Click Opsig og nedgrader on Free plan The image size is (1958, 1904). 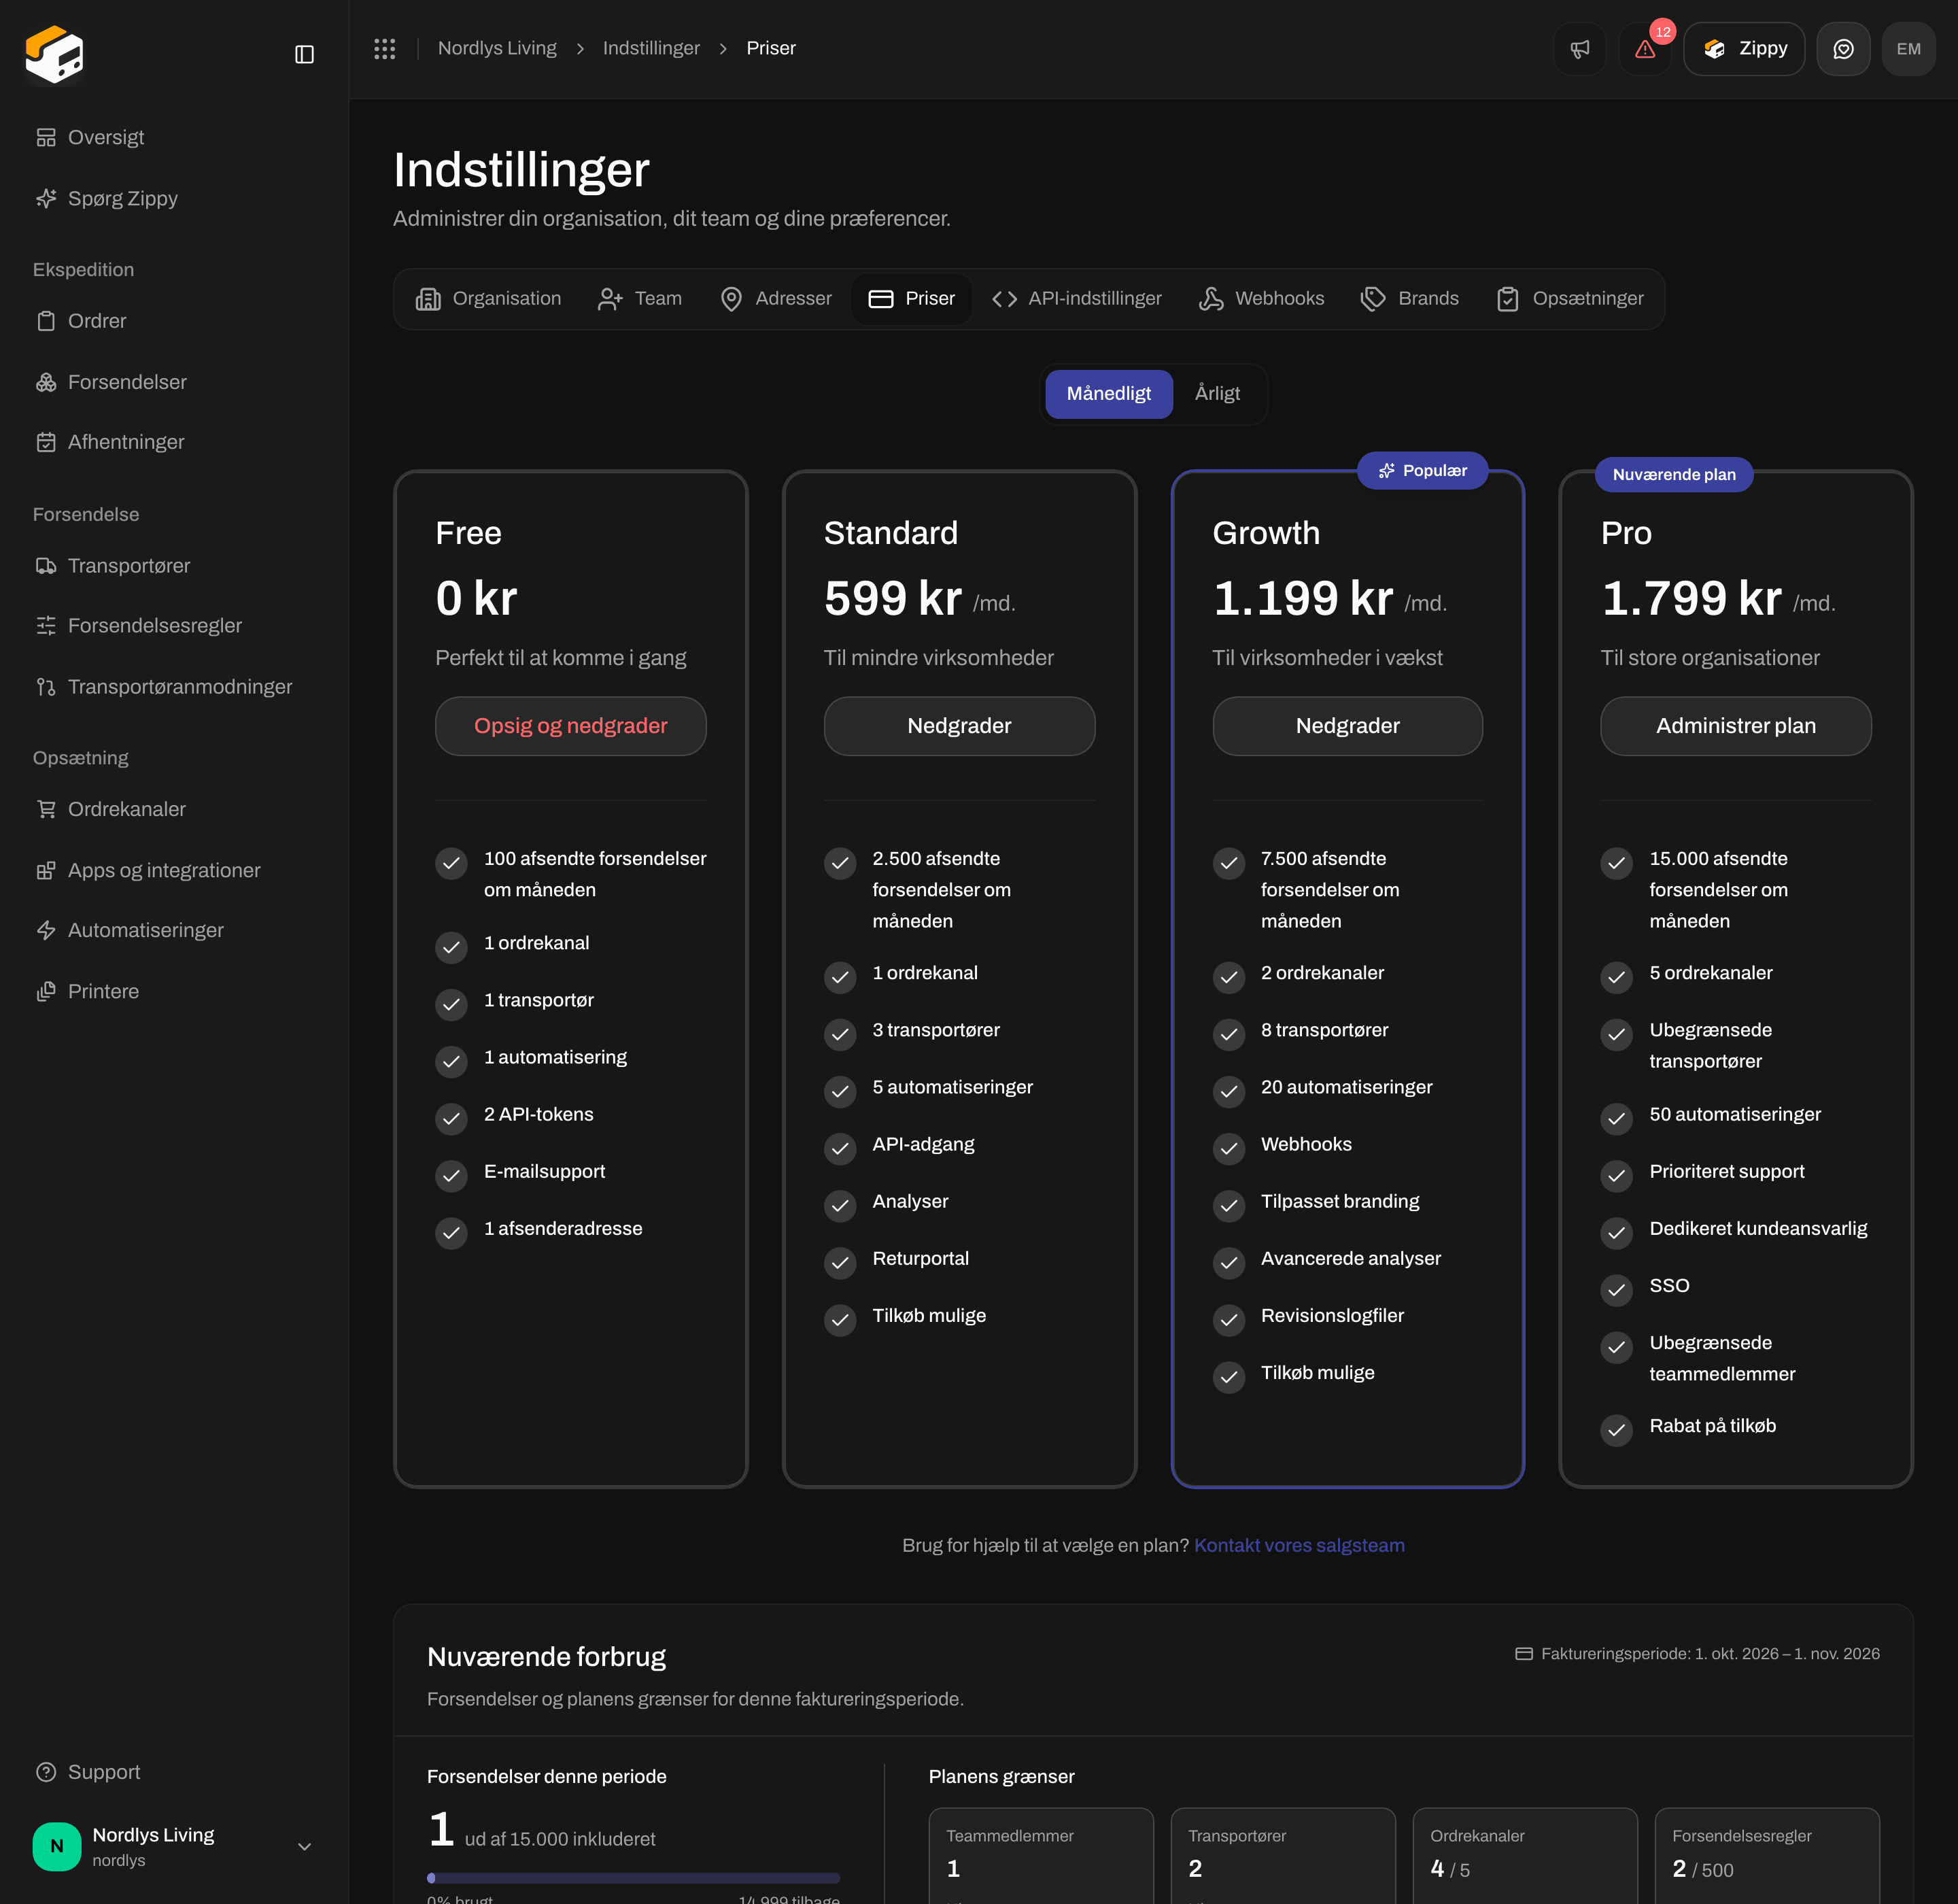point(571,726)
